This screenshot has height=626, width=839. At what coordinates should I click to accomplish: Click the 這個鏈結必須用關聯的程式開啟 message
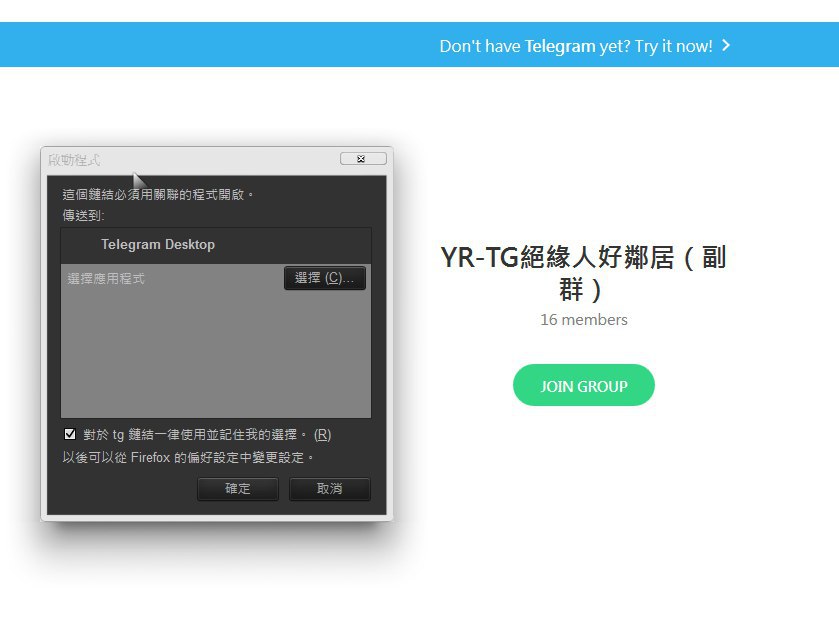click(158, 194)
